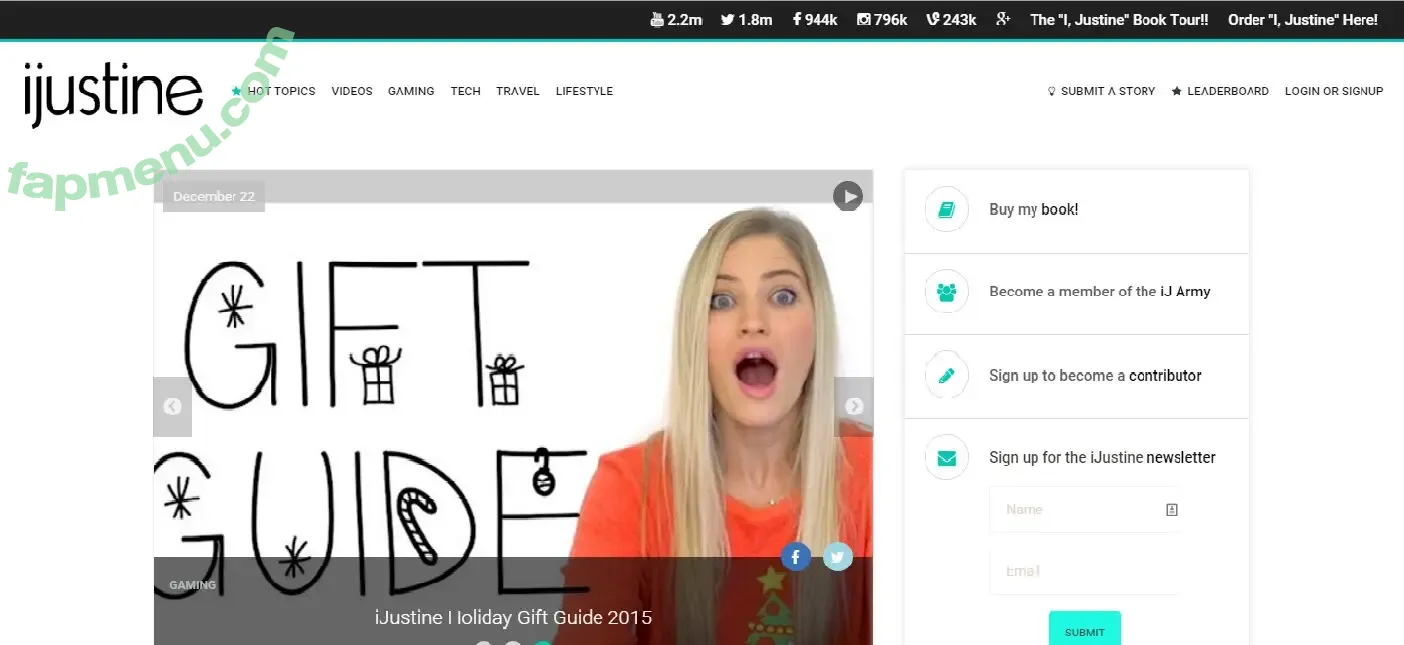The image size is (1404, 645).
Task: Click Order "I, Justine" Here link
Action: pyautogui.click(x=1302, y=19)
